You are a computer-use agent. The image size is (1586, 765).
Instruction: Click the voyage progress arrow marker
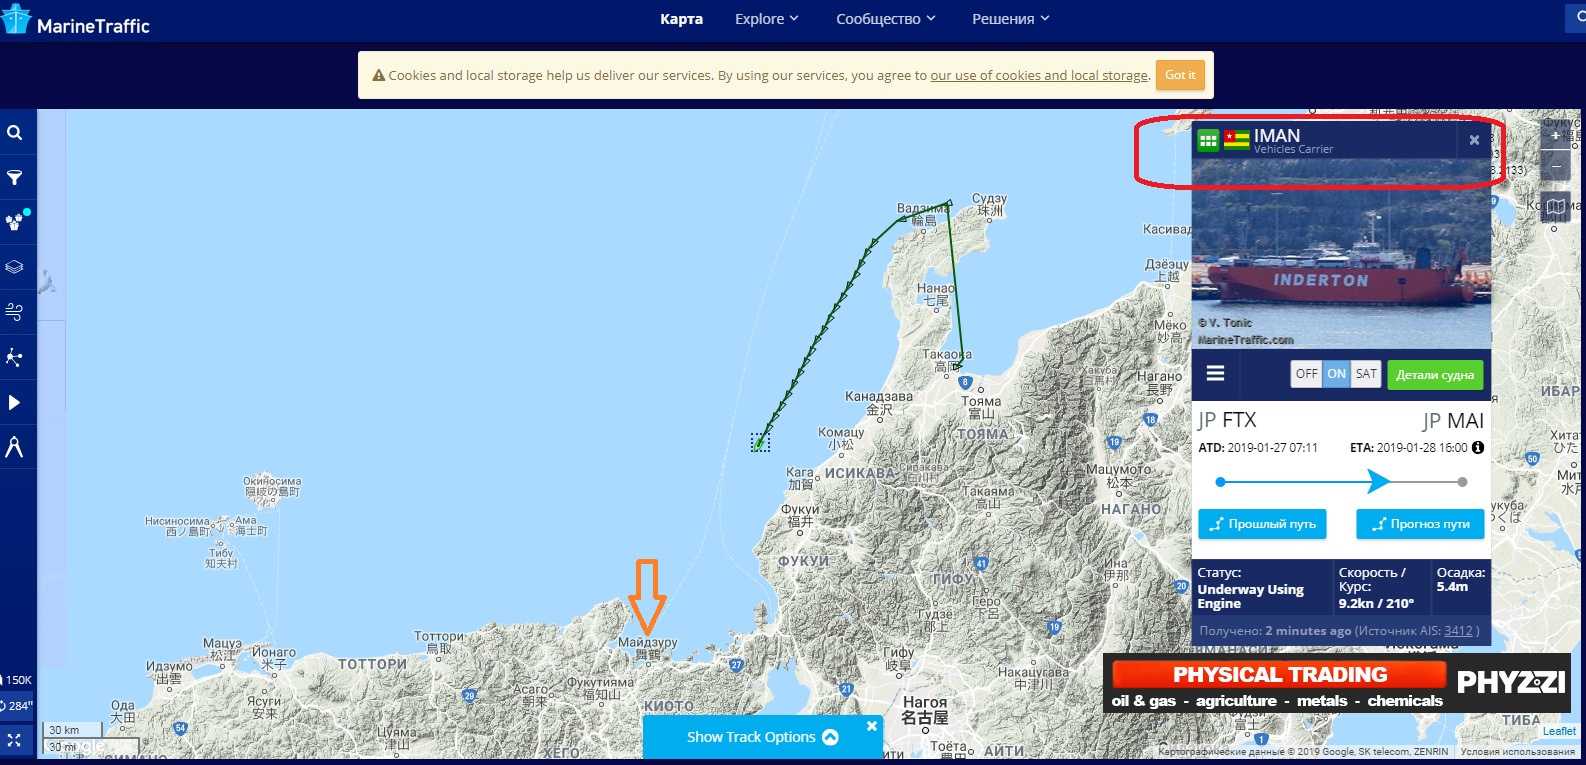tap(1378, 482)
